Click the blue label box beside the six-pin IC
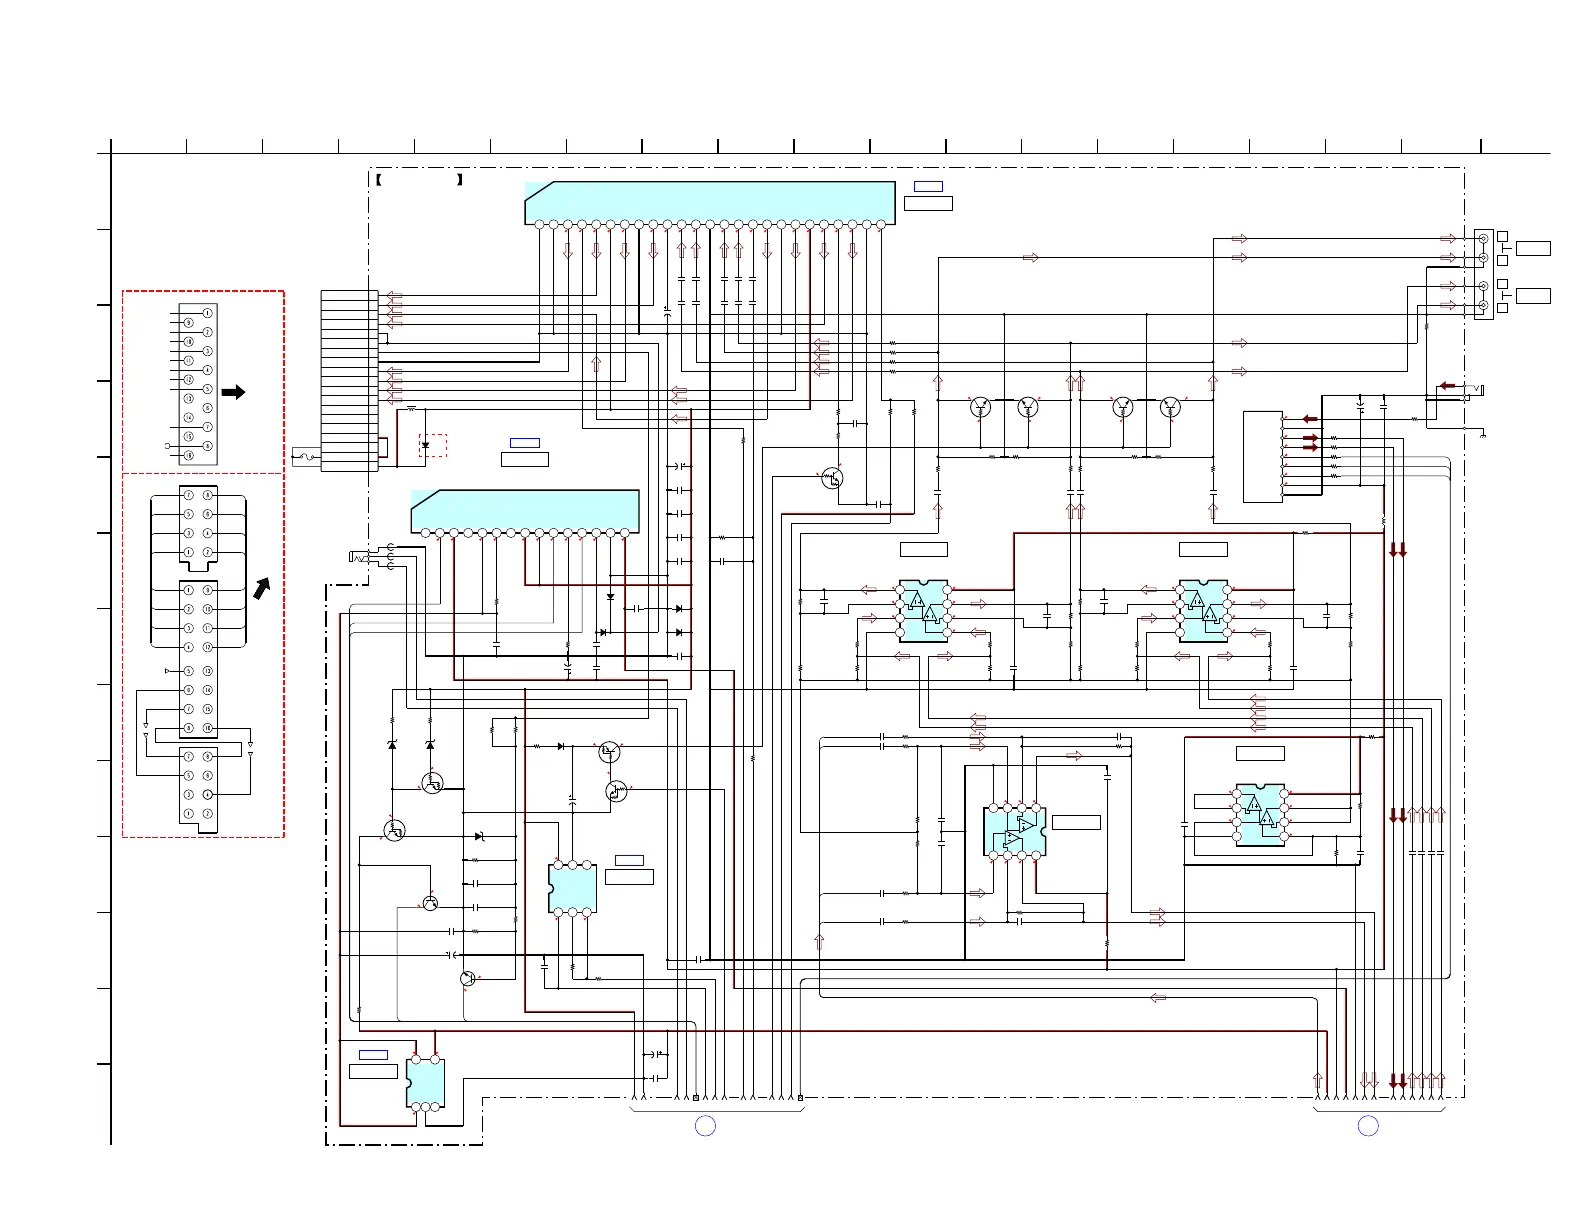Viewport: 1584px width, 1224px height. 629,861
